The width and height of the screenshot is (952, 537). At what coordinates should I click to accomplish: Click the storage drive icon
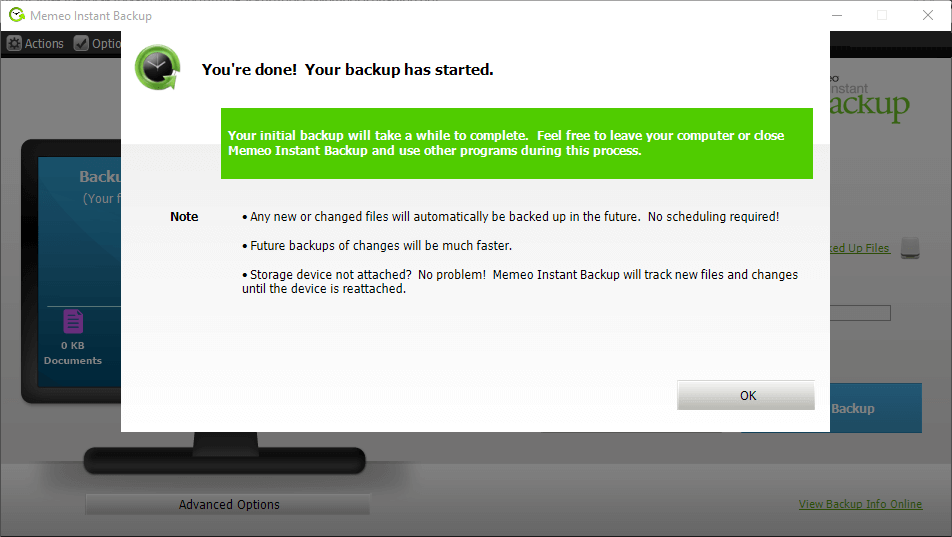[x=909, y=247]
